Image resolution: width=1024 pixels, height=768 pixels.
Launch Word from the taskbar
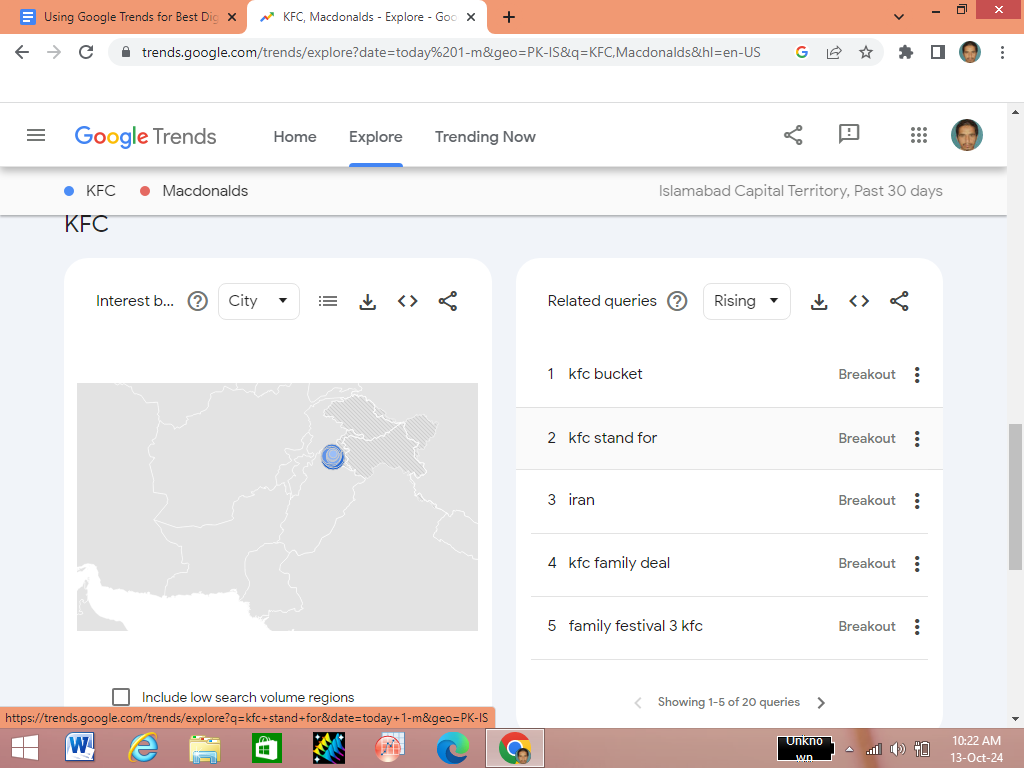tap(80, 748)
